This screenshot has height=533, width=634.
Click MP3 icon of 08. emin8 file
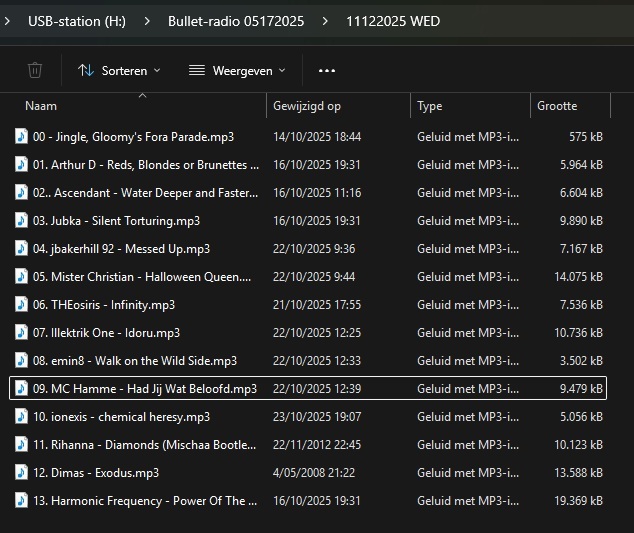(21, 360)
